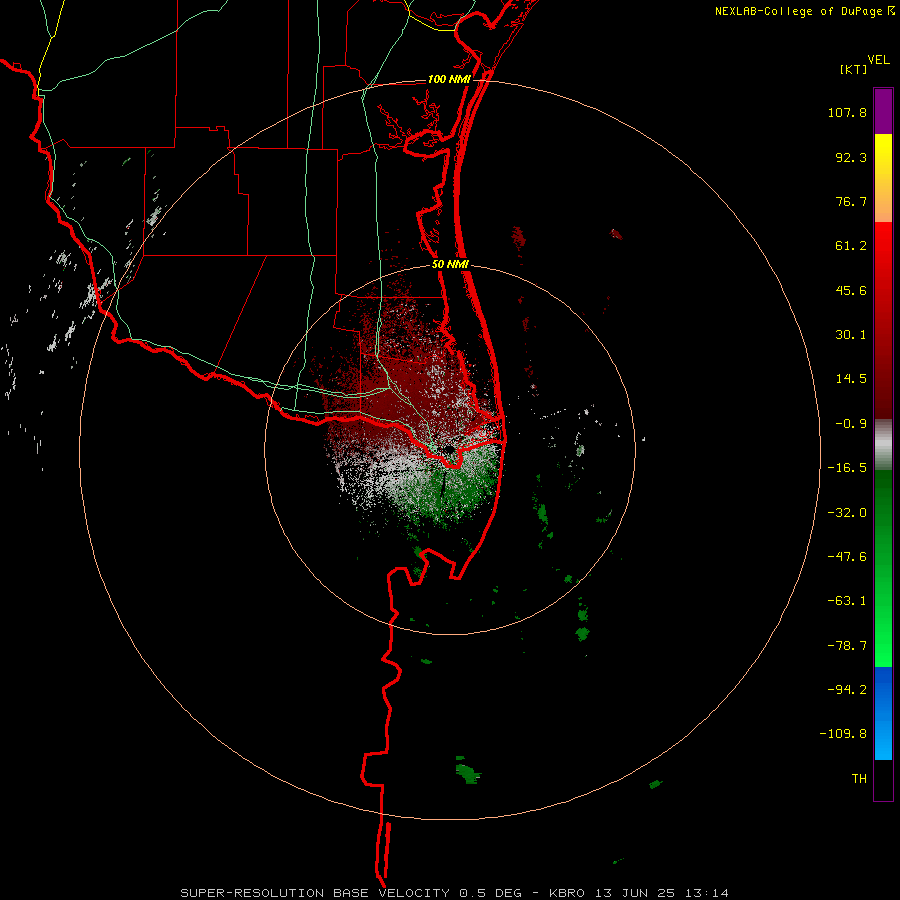The width and height of the screenshot is (900, 900).
Task: Click the TH threshold label
Action: [859, 779]
